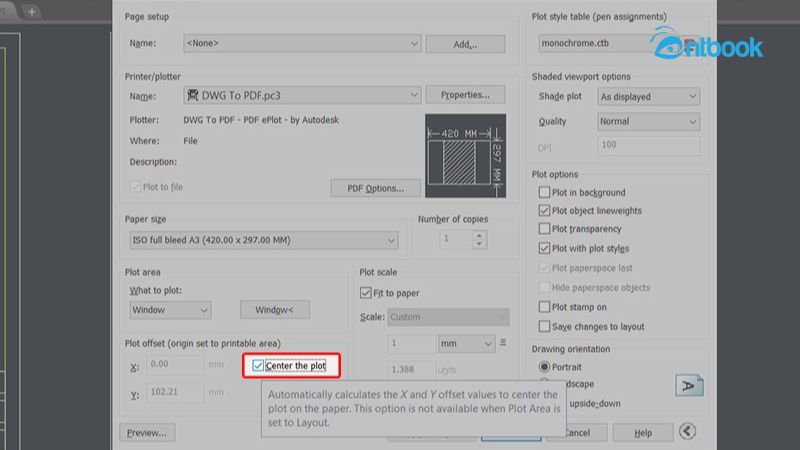Click the Add... page setup button
This screenshot has height=450, width=800.
coord(465,44)
